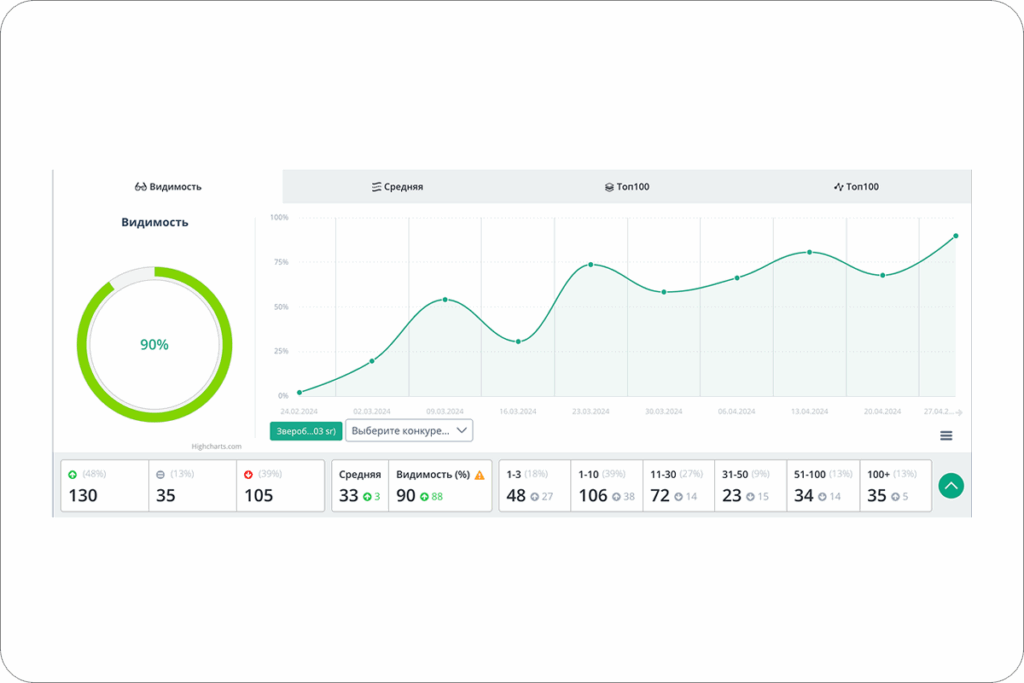The height and width of the screenshot is (683, 1024).
Task: Click the 30.03.2024 axis date label
Action: (664, 411)
